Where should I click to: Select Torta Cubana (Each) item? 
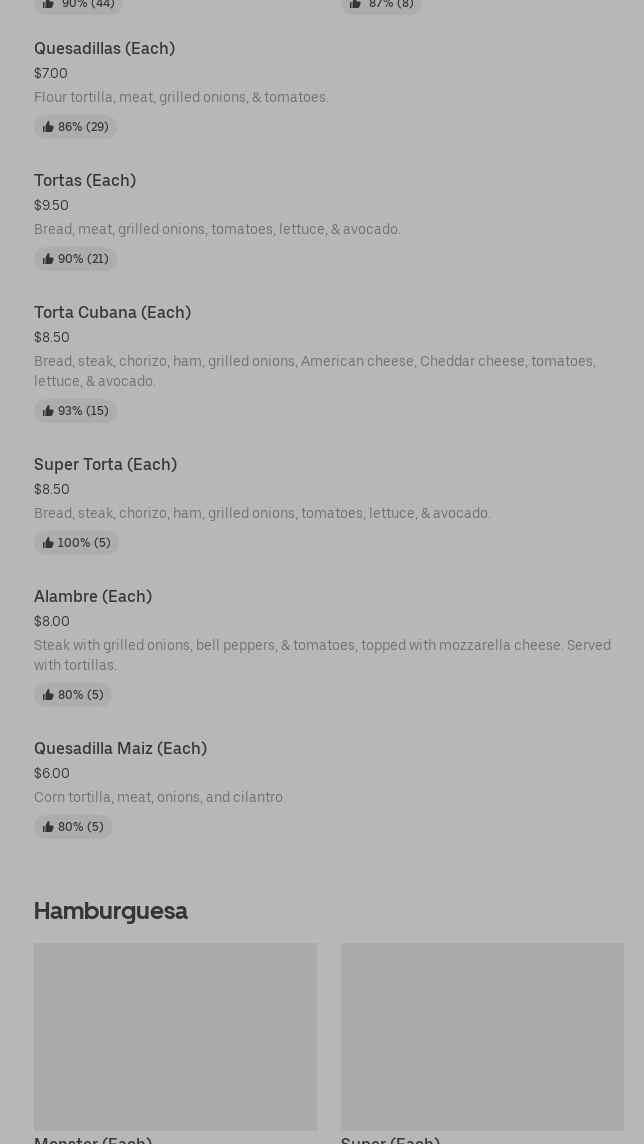[112, 313]
